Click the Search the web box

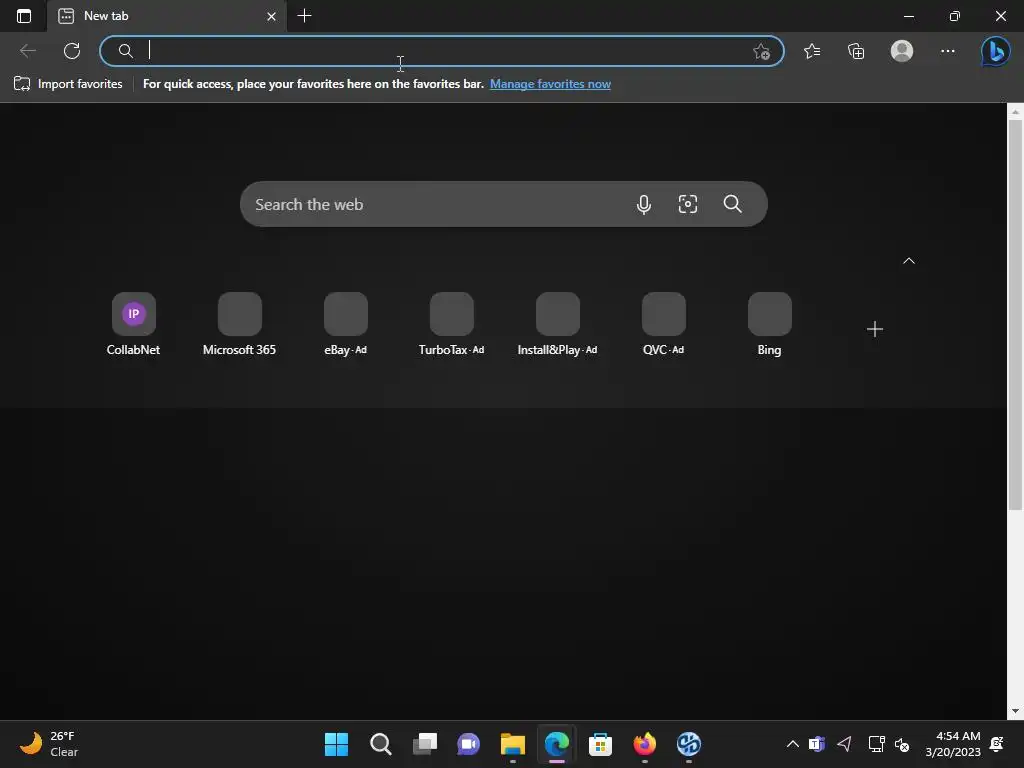pyautogui.click(x=504, y=204)
